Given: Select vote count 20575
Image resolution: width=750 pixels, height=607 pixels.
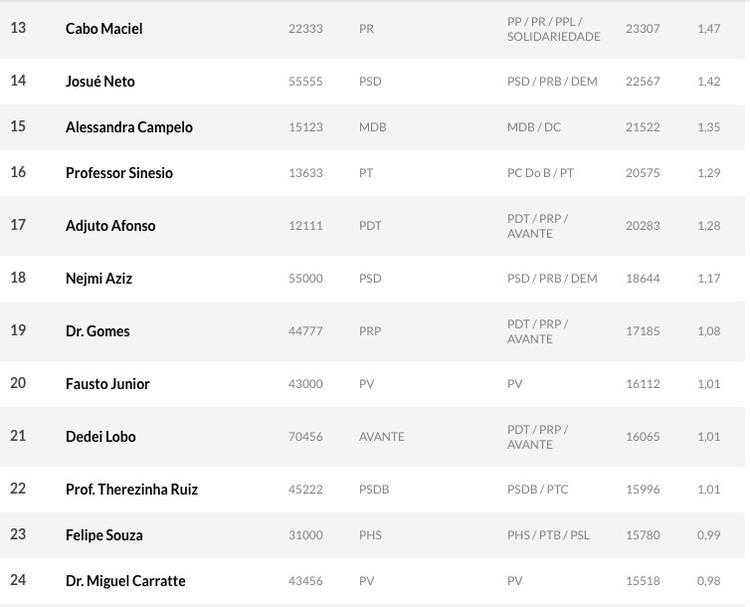Looking at the screenshot, I should pos(643,173).
